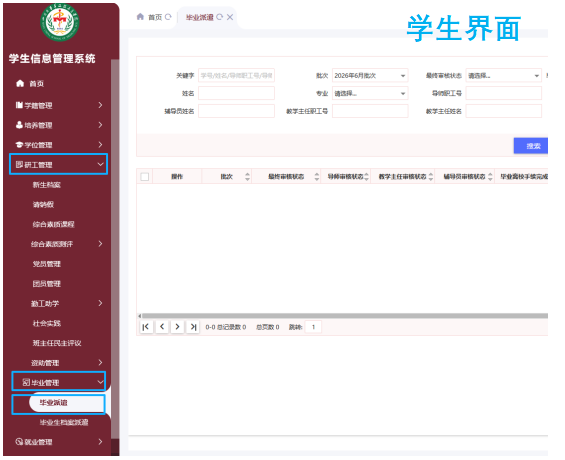This screenshot has height=460, width=565.
Task: Jump to last page pagination icon
Action: tap(193, 327)
